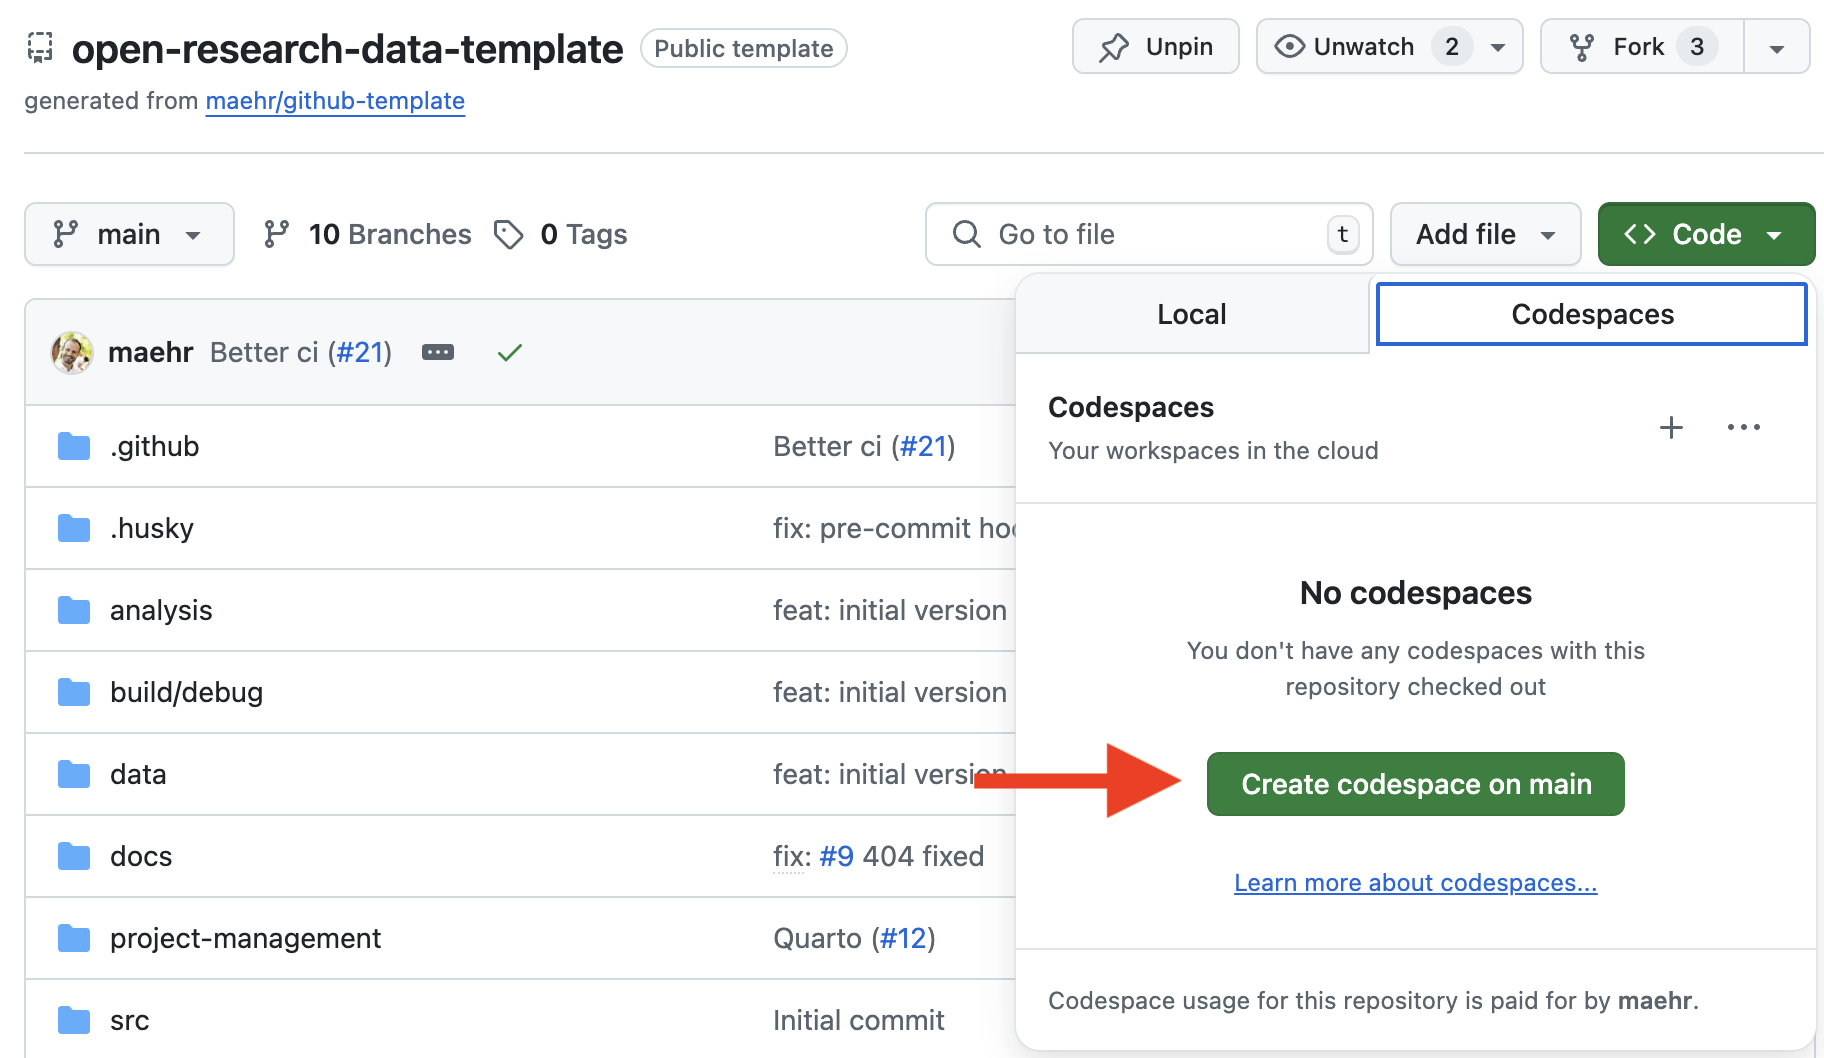
Task: Click the 't' keyboard shortcut hint
Action: (x=1342, y=234)
